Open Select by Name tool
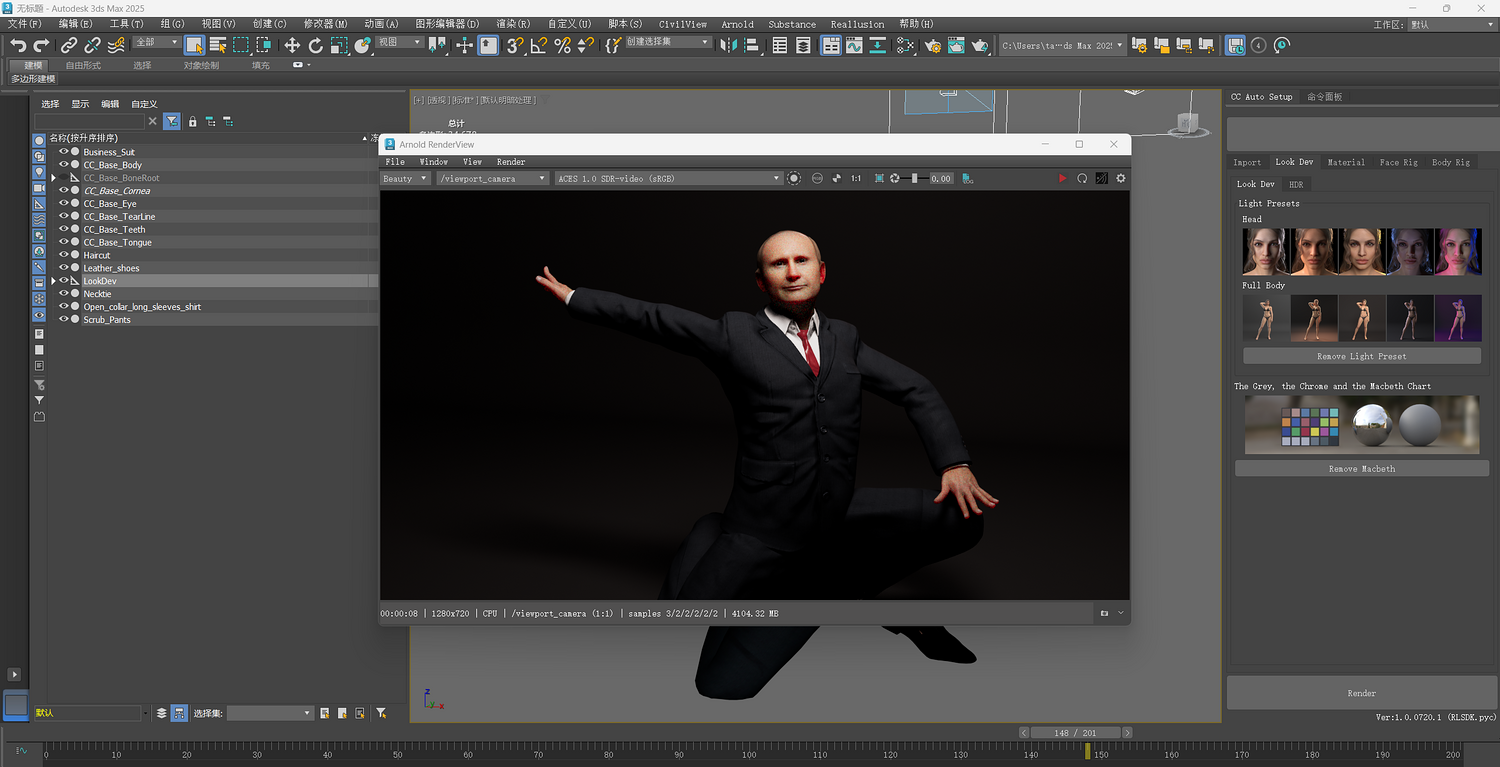This screenshot has width=1500, height=767. pos(218,45)
